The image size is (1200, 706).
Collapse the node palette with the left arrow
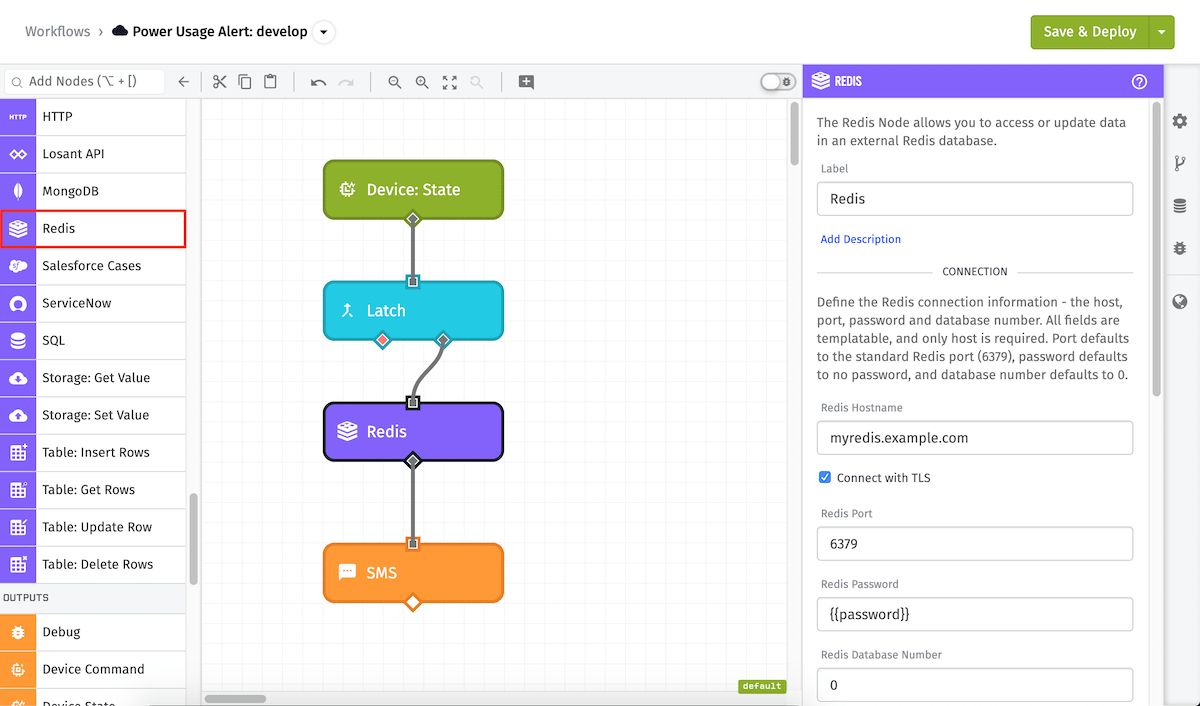pyautogui.click(x=183, y=82)
